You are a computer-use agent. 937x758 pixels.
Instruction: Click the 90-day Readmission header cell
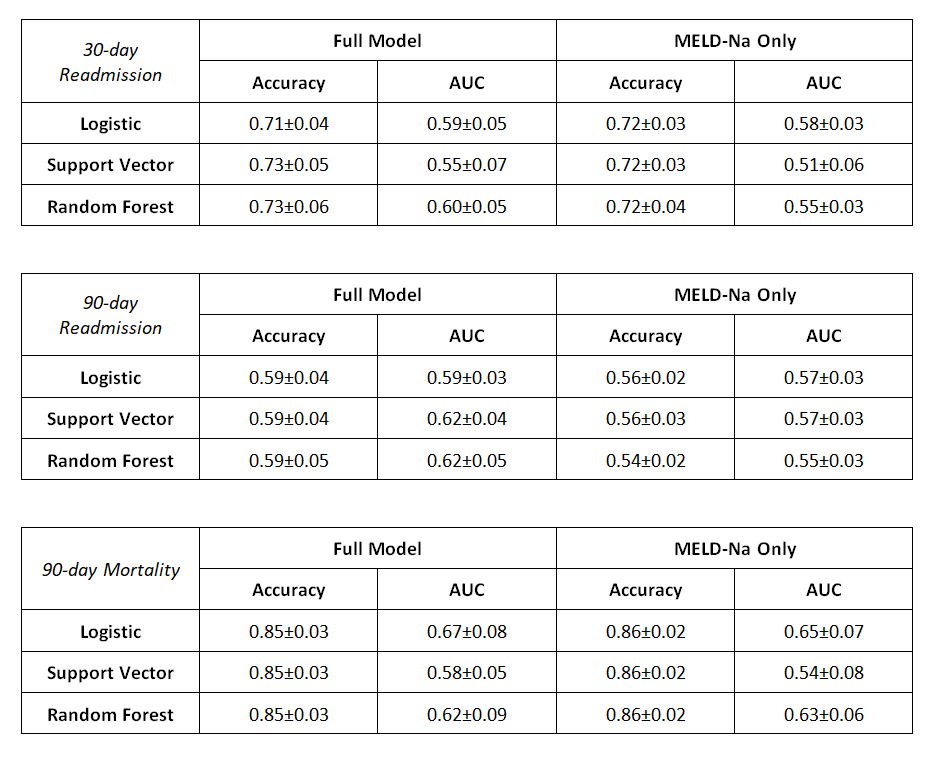(x=110, y=315)
